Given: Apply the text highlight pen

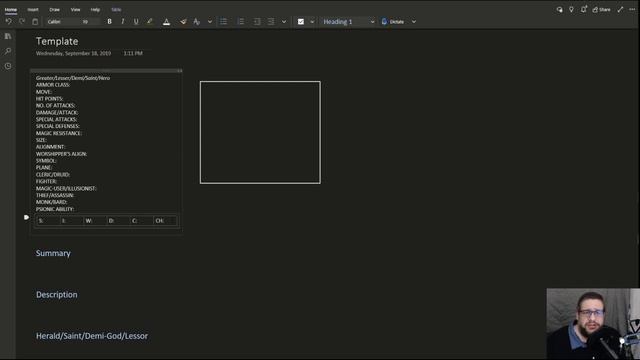Looking at the screenshot, I should [x=150, y=22].
